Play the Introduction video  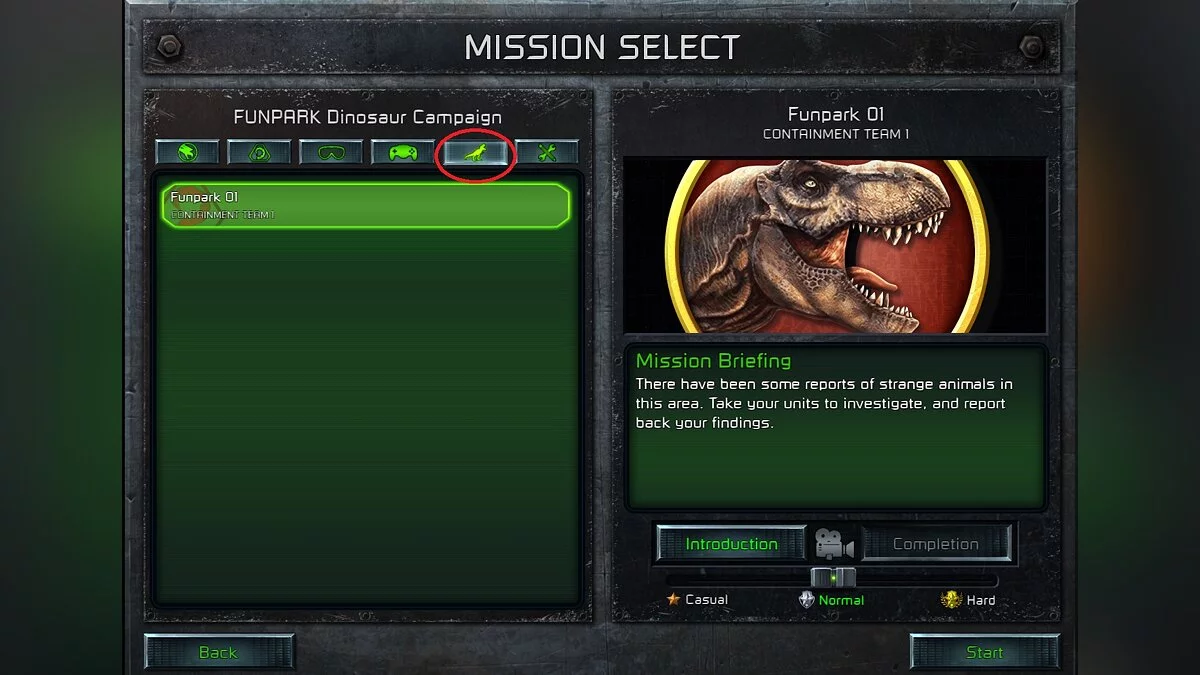point(731,544)
